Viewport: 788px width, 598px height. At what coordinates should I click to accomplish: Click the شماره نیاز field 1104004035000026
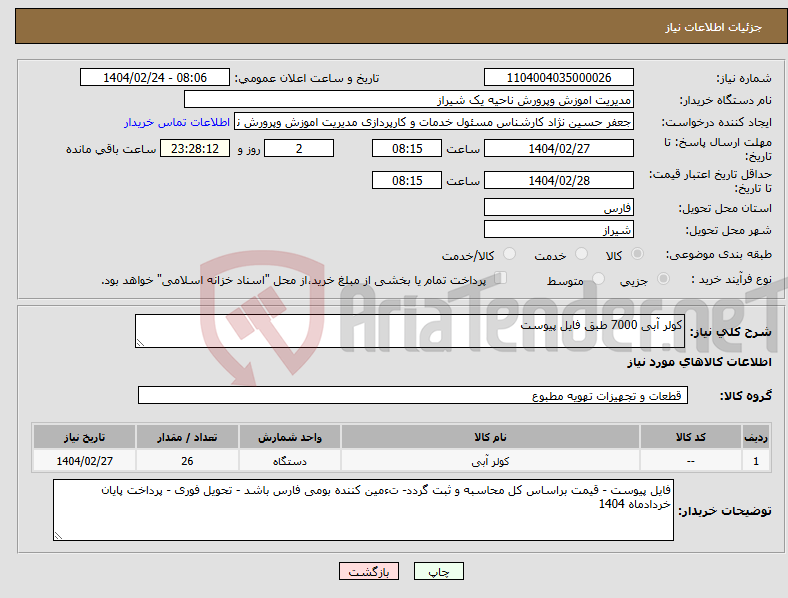coord(558,77)
